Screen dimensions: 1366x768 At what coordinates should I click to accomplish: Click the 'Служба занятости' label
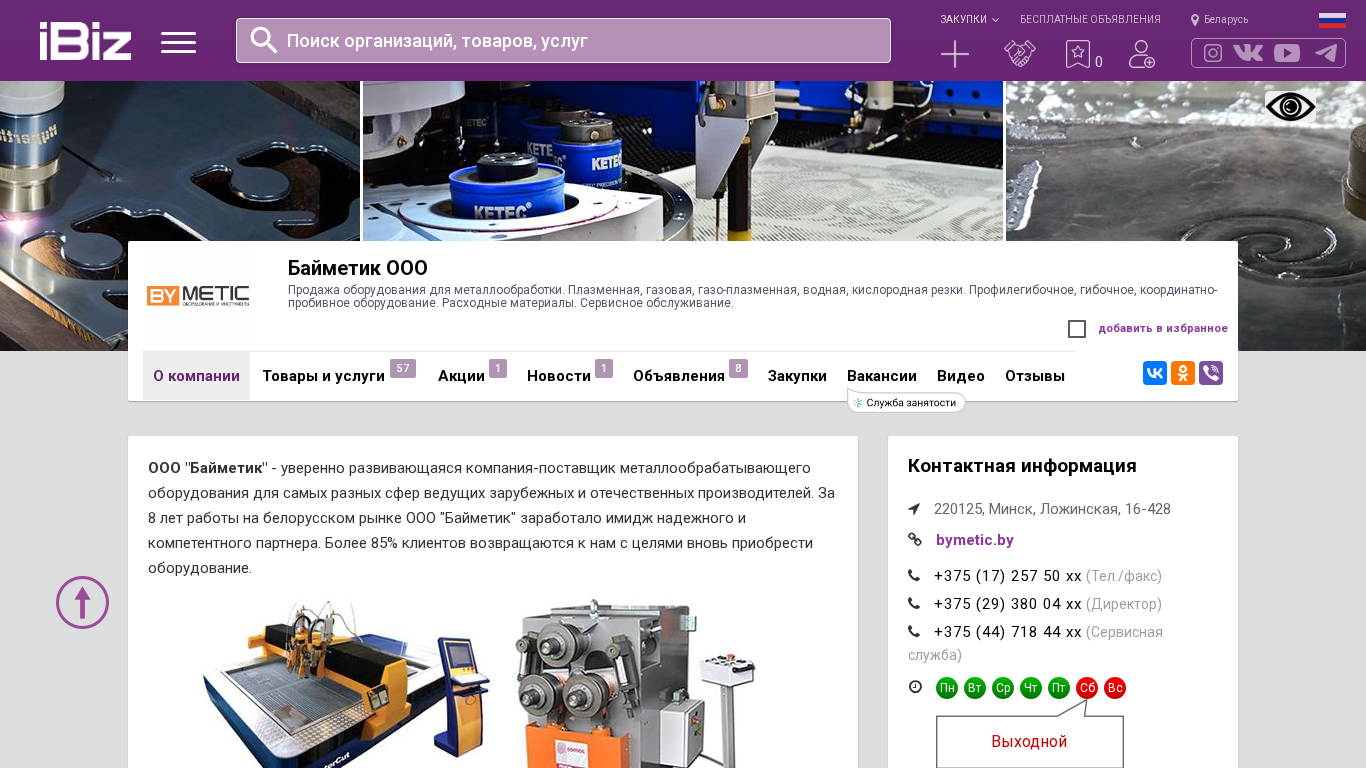[x=906, y=402]
